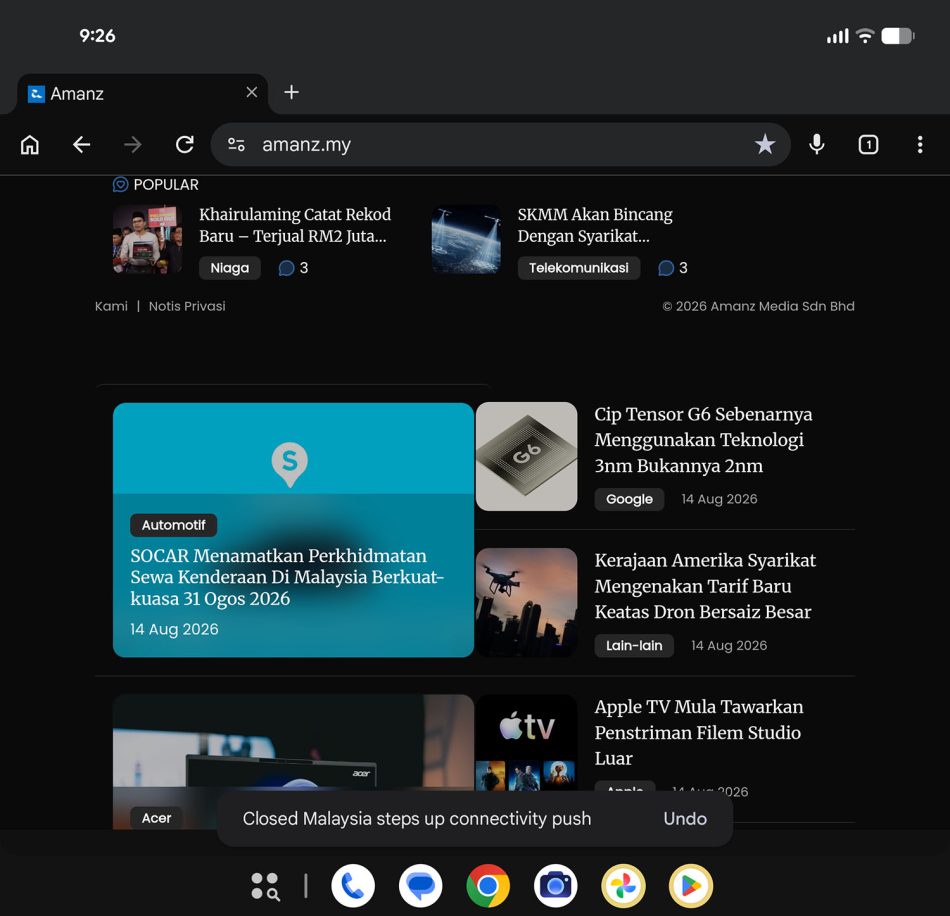The height and width of the screenshot is (916, 950).
Task: Open the tab switcher showing 1 tab
Action: [868, 144]
